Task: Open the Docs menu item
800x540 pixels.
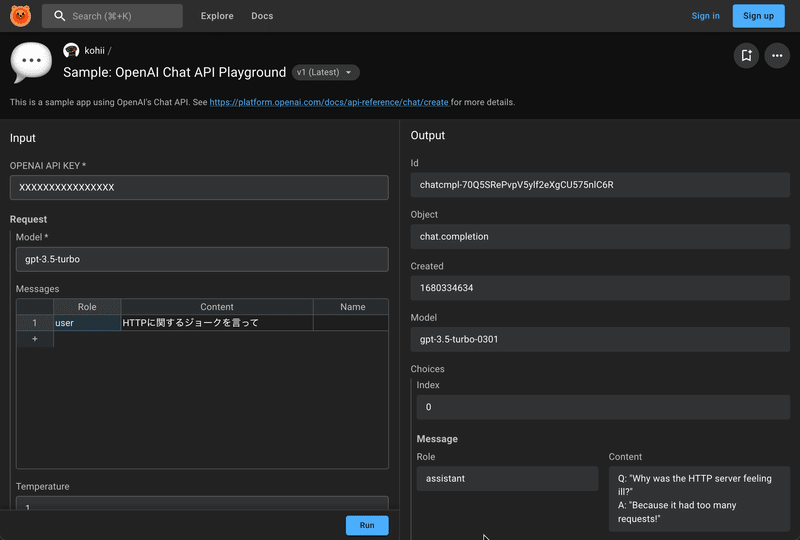Action: click(262, 16)
